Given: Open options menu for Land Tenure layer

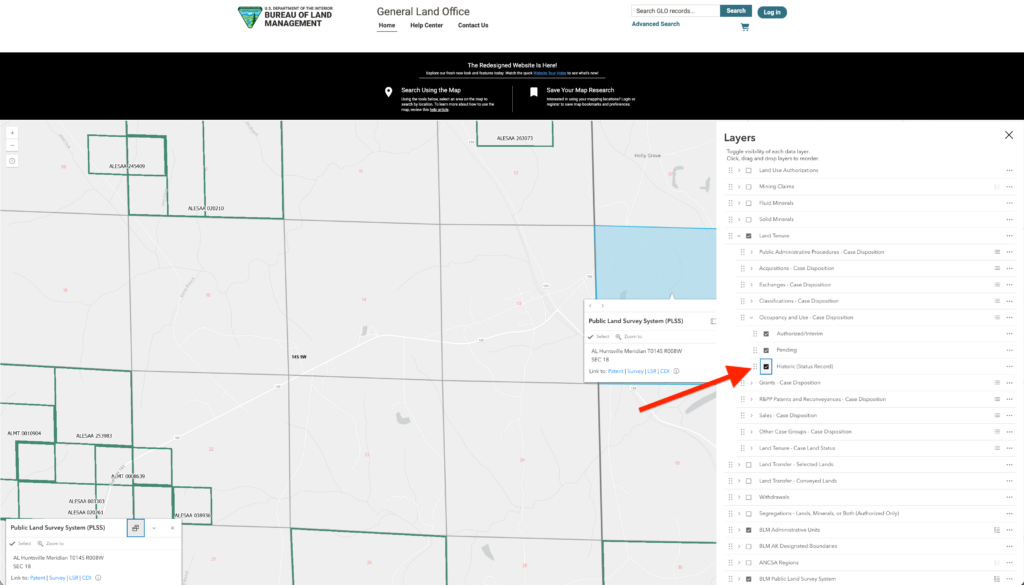Looking at the screenshot, I should click(x=1009, y=236).
